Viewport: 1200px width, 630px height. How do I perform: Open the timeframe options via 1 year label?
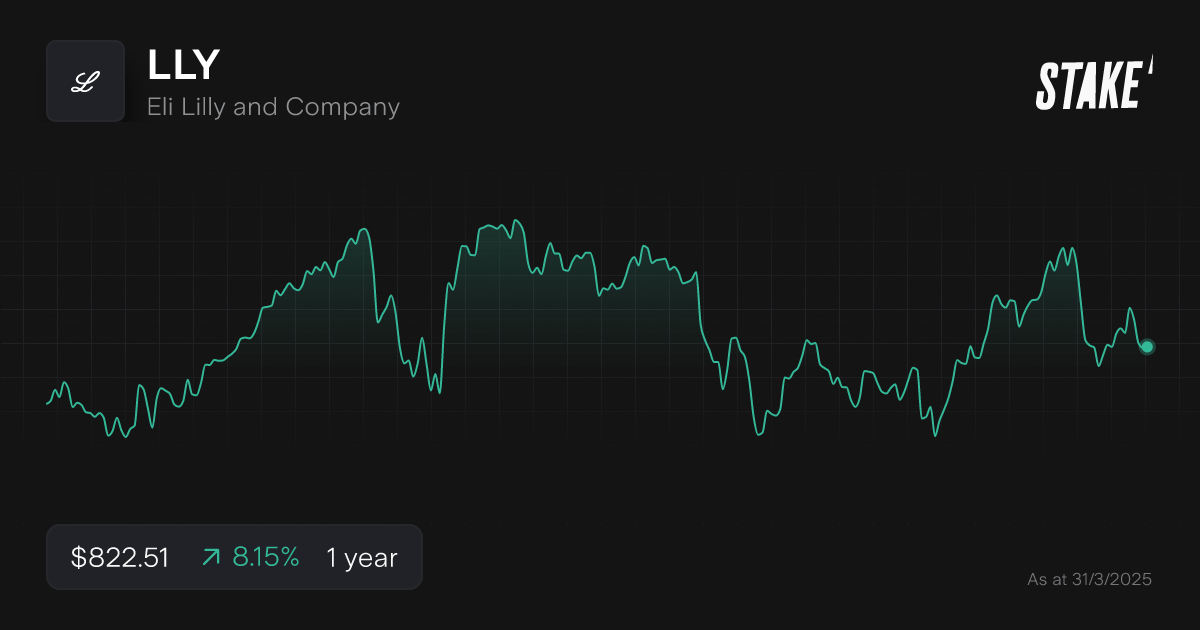(x=361, y=558)
